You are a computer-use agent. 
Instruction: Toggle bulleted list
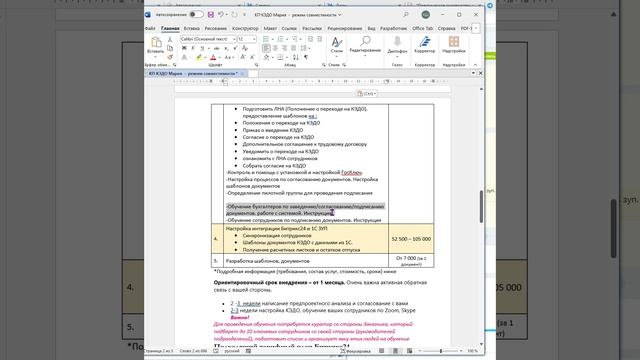266,39
